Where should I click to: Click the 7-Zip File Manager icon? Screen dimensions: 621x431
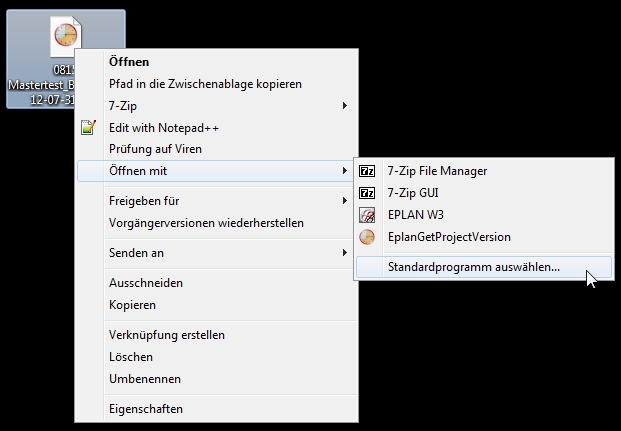click(367, 172)
